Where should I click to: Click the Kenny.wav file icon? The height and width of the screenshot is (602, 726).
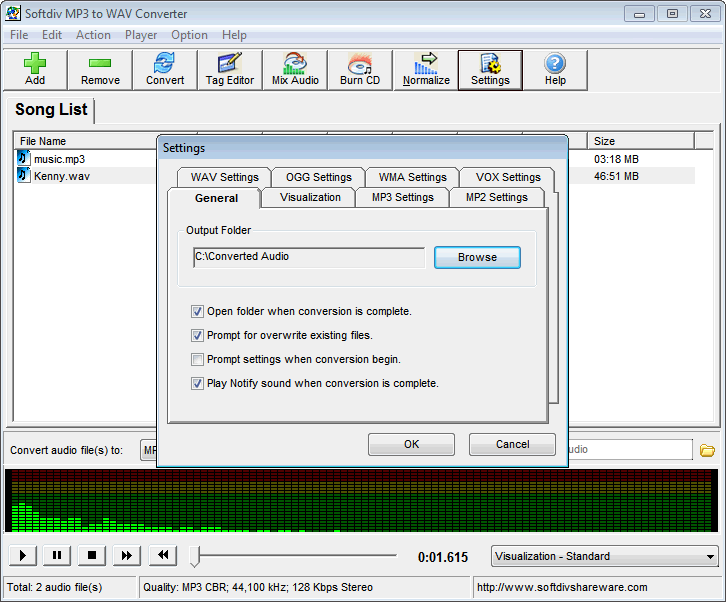pos(23,176)
